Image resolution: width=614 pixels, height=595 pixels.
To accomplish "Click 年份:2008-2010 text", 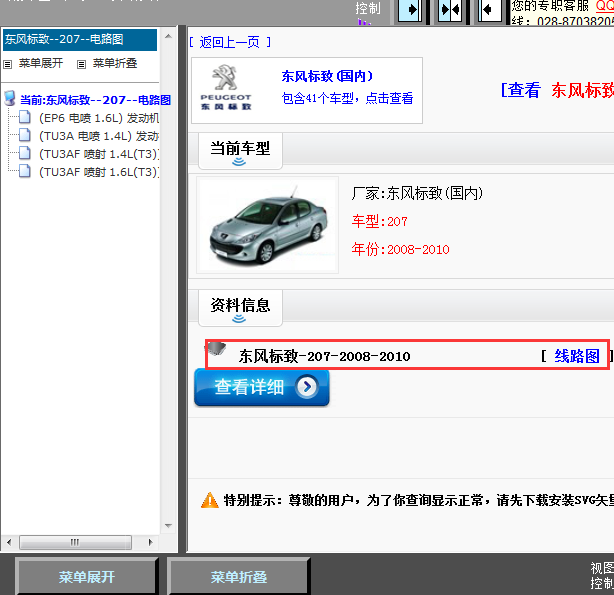I will click(400, 249).
